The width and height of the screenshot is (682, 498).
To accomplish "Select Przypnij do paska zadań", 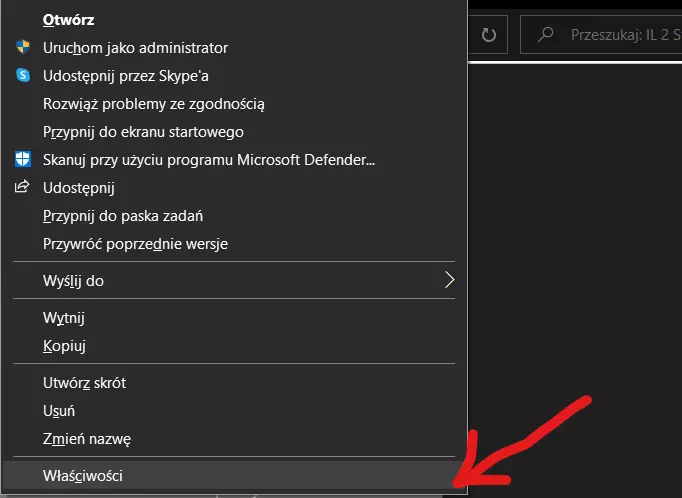I will point(123,215).
